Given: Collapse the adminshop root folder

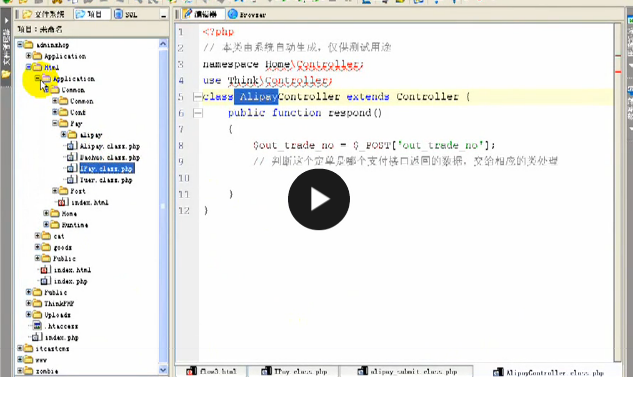Looking at the screenshot, I should pos(20,44).
